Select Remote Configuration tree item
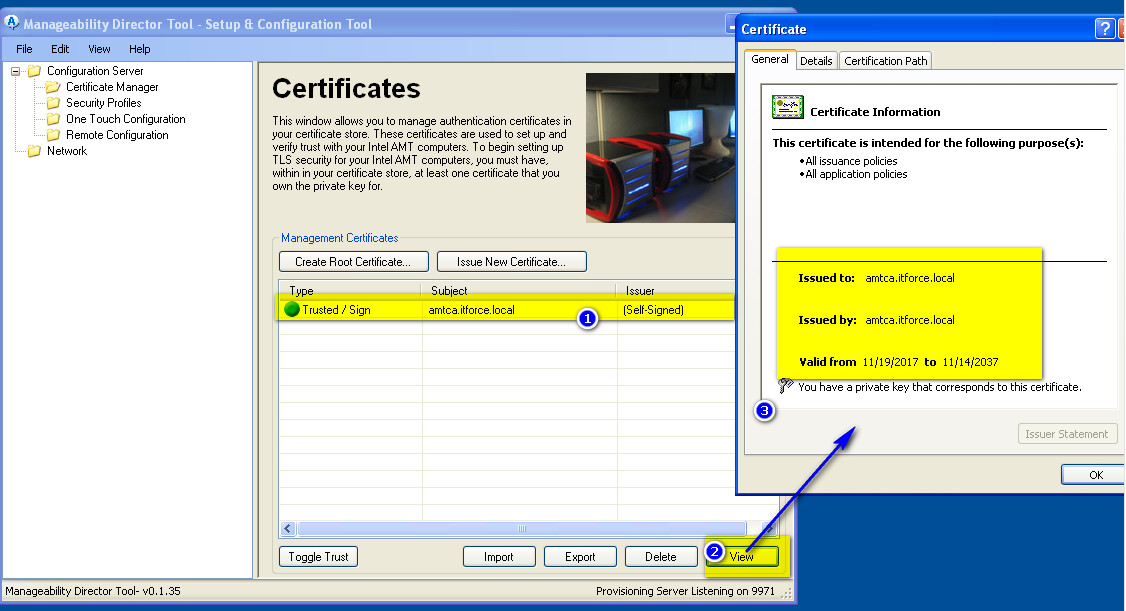The height and width of the screenshot is (611, 1126). [117, 134]
